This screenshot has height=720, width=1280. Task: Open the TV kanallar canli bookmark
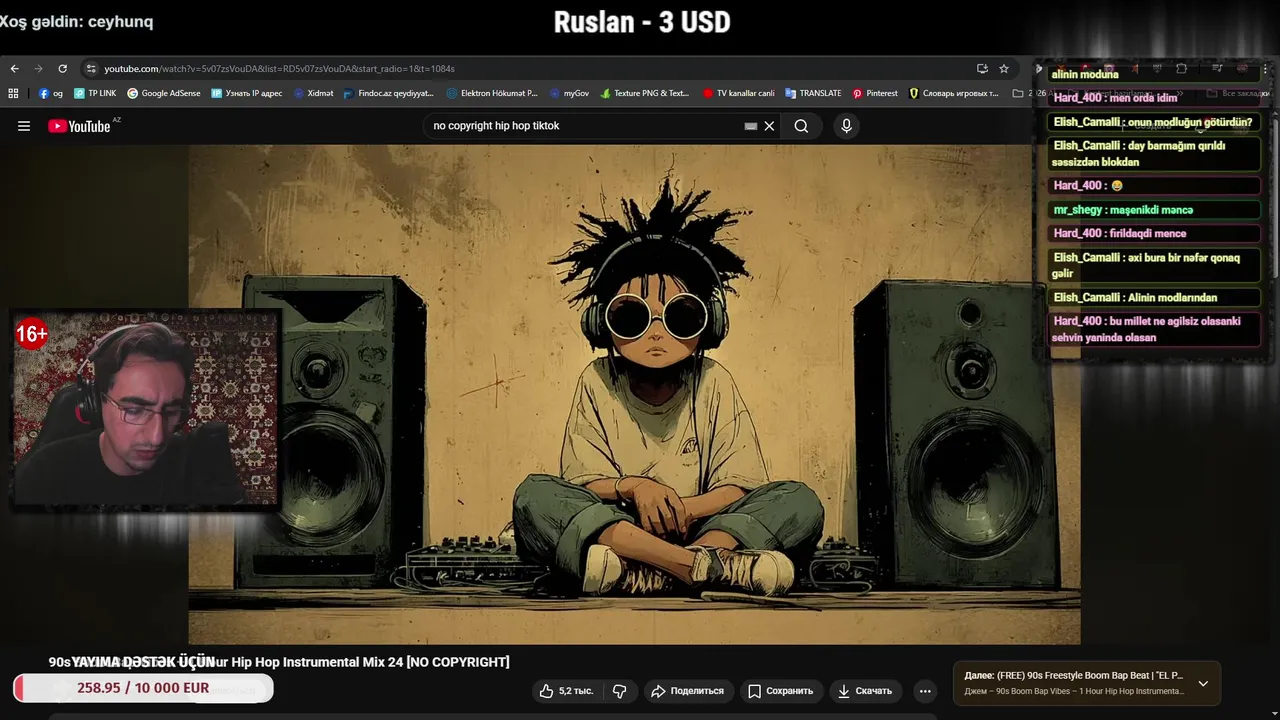click(x=738, y=93)
